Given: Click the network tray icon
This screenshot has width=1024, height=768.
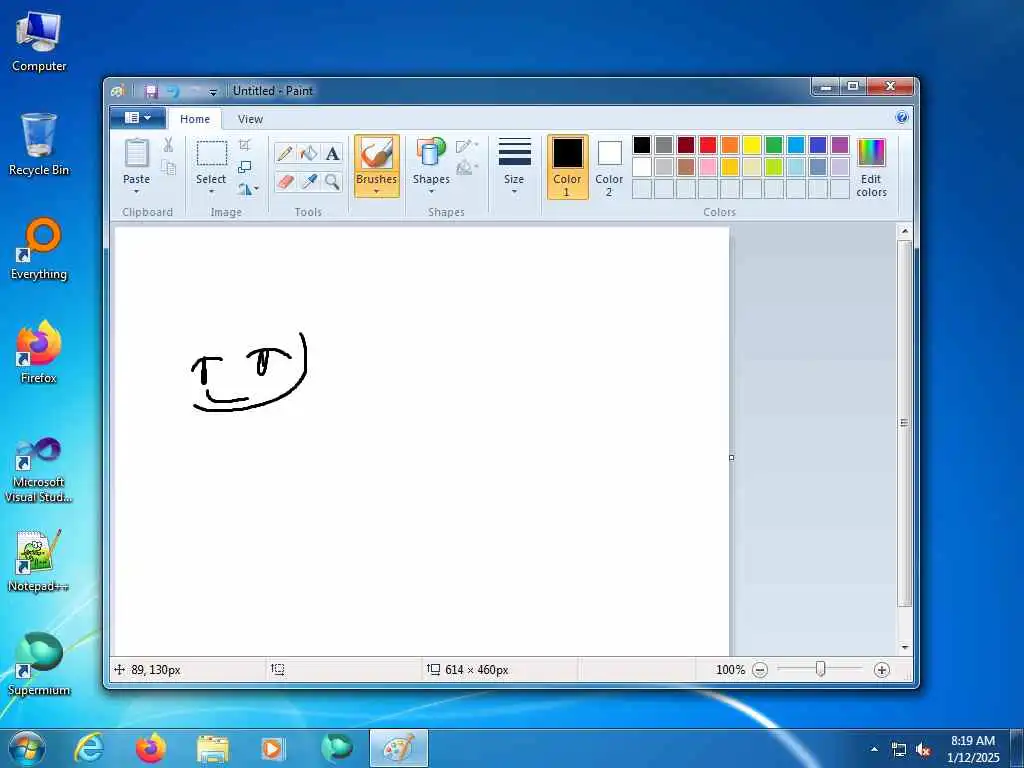Looking at the screenshot, I should [899, 750].
